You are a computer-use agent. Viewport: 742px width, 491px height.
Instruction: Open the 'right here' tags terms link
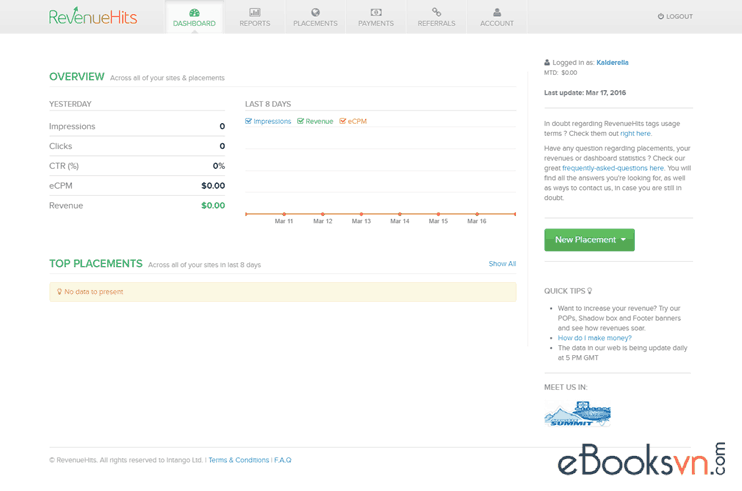coord(635,133)
